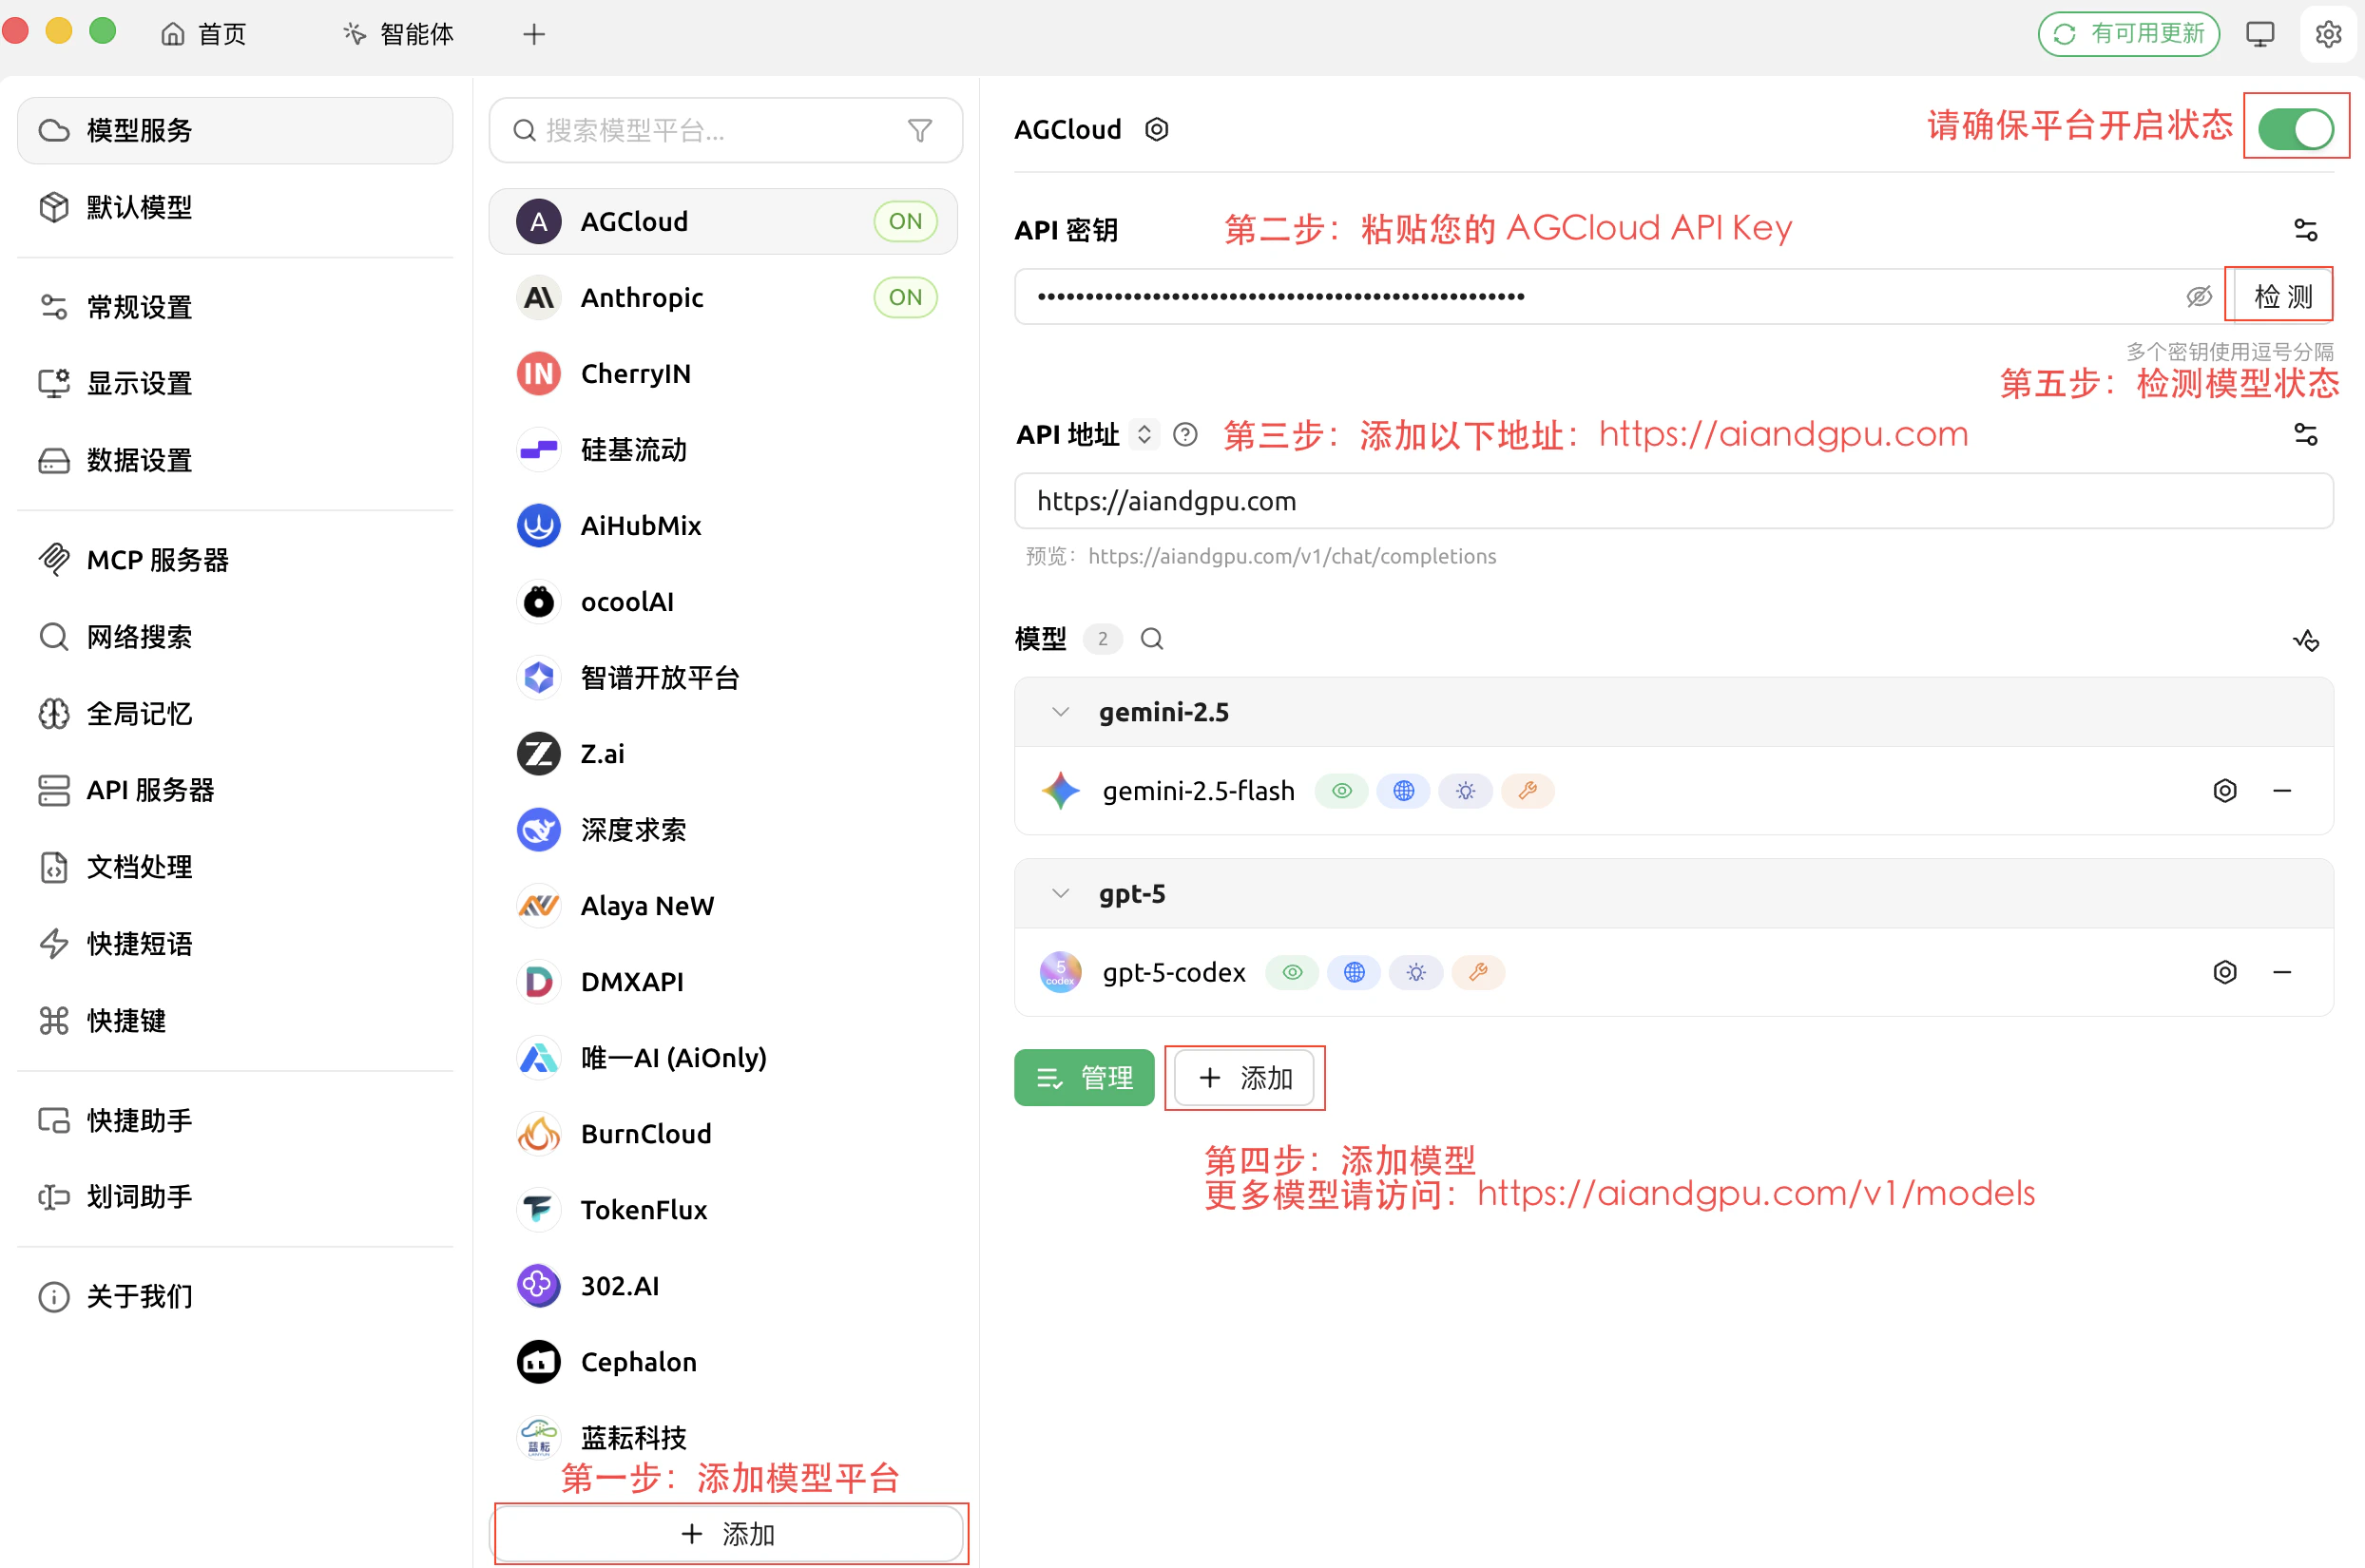This screenshot has height=1568, width=2365.
Task: Switch to 智能体 tab
Action: click(399, 34)
